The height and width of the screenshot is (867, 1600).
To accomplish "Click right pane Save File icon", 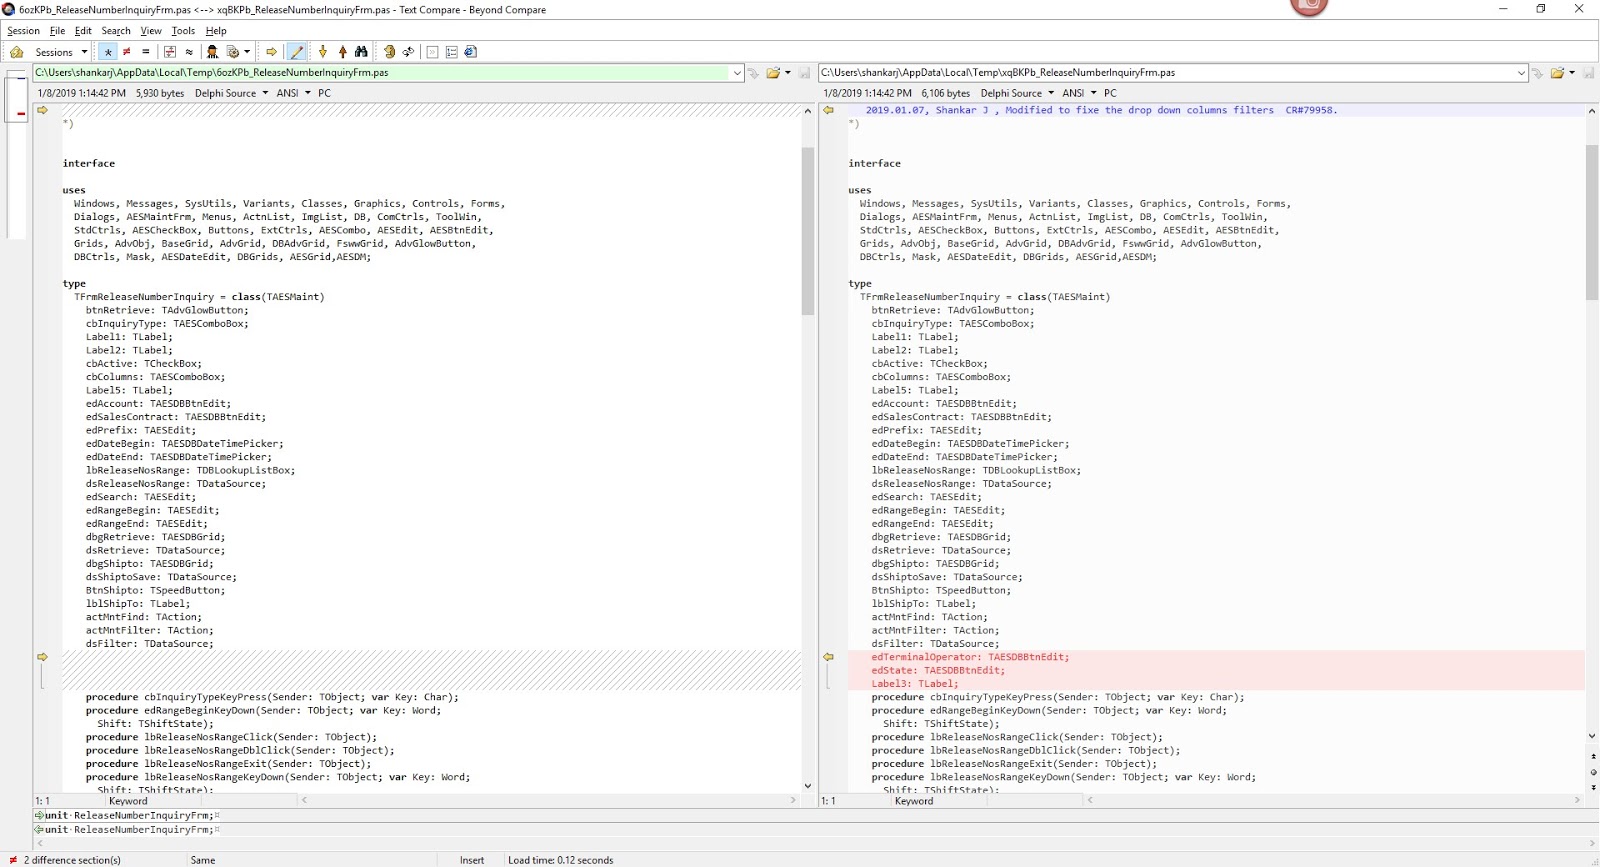I will pyautogui.click(x=1588, y=73).
